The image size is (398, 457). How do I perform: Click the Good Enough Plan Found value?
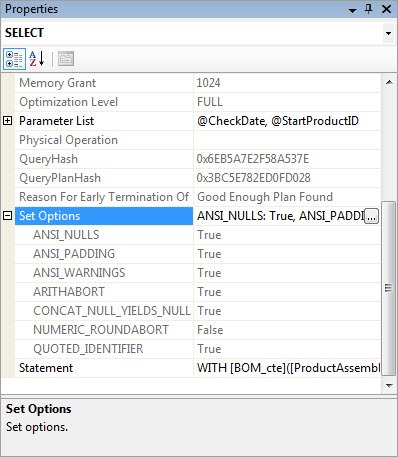pos(265,197)
